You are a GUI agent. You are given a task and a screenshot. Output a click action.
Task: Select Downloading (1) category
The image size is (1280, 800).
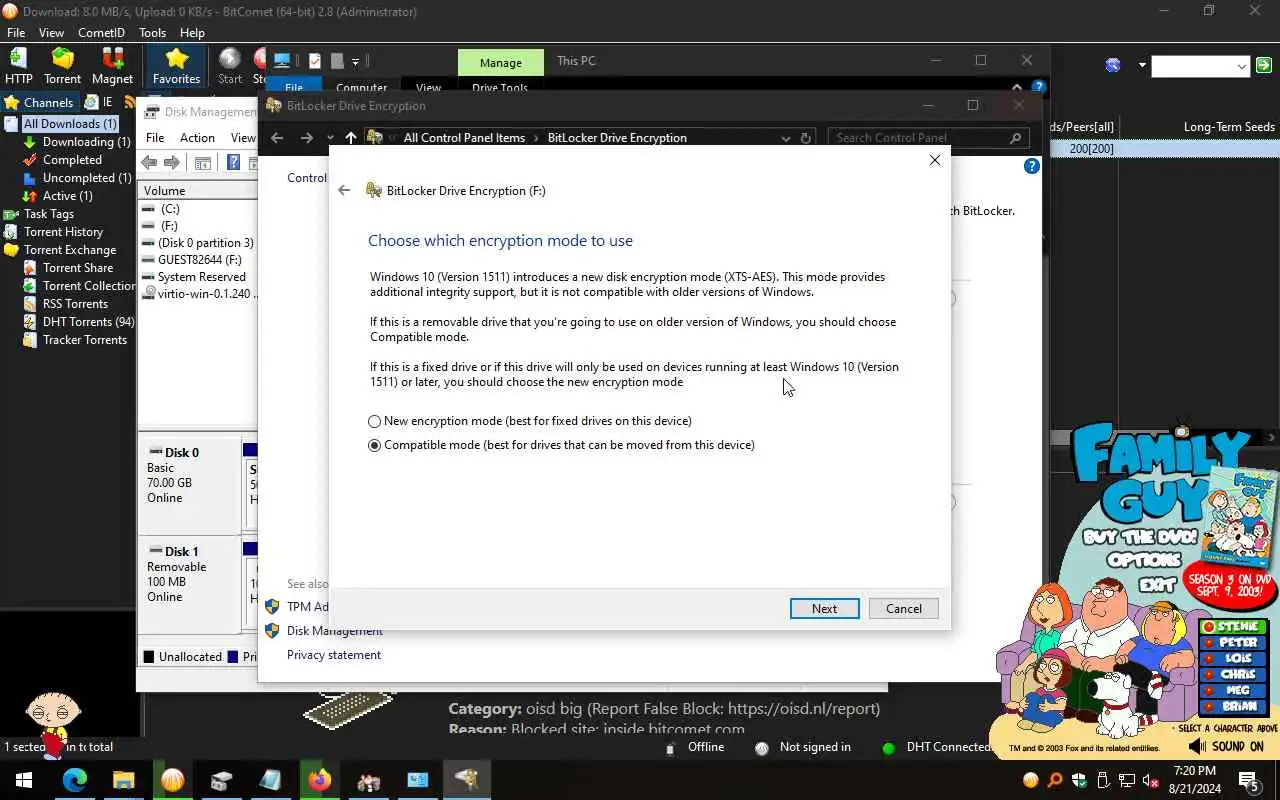(86, 142)
